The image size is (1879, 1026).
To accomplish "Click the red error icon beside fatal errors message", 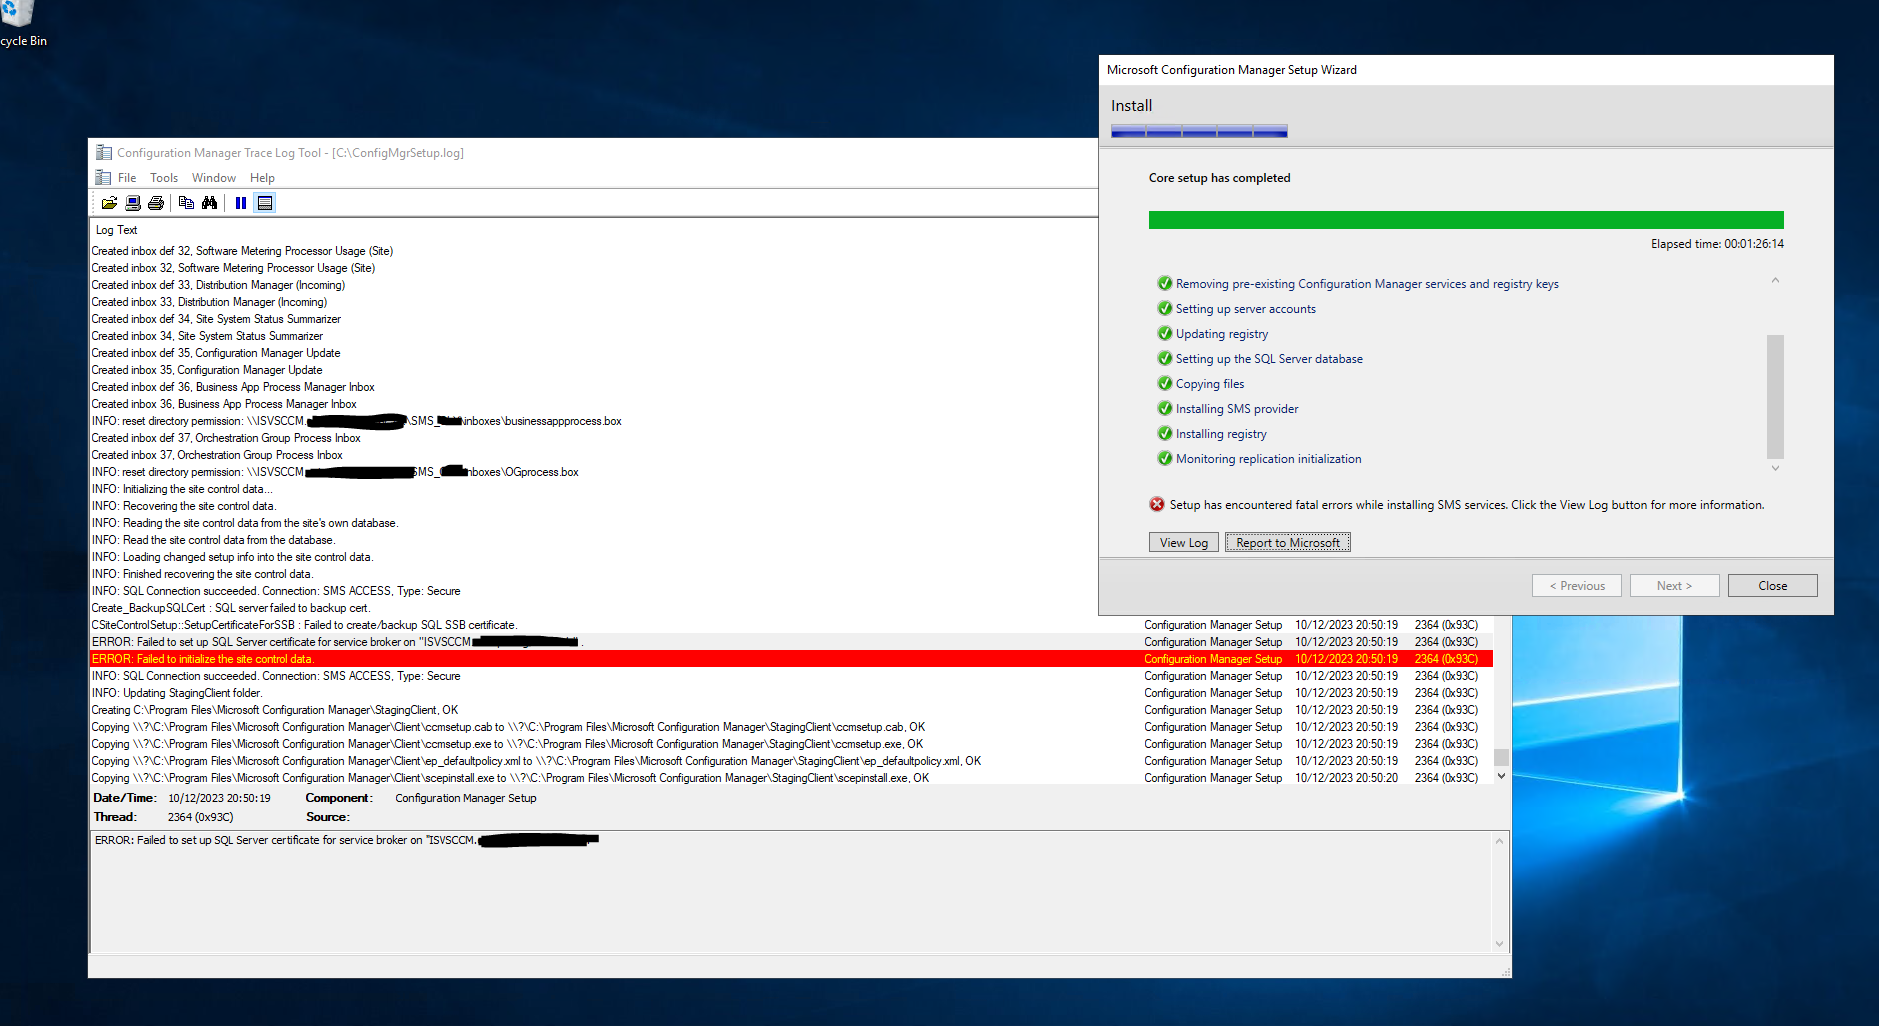I will (1157, 505).
